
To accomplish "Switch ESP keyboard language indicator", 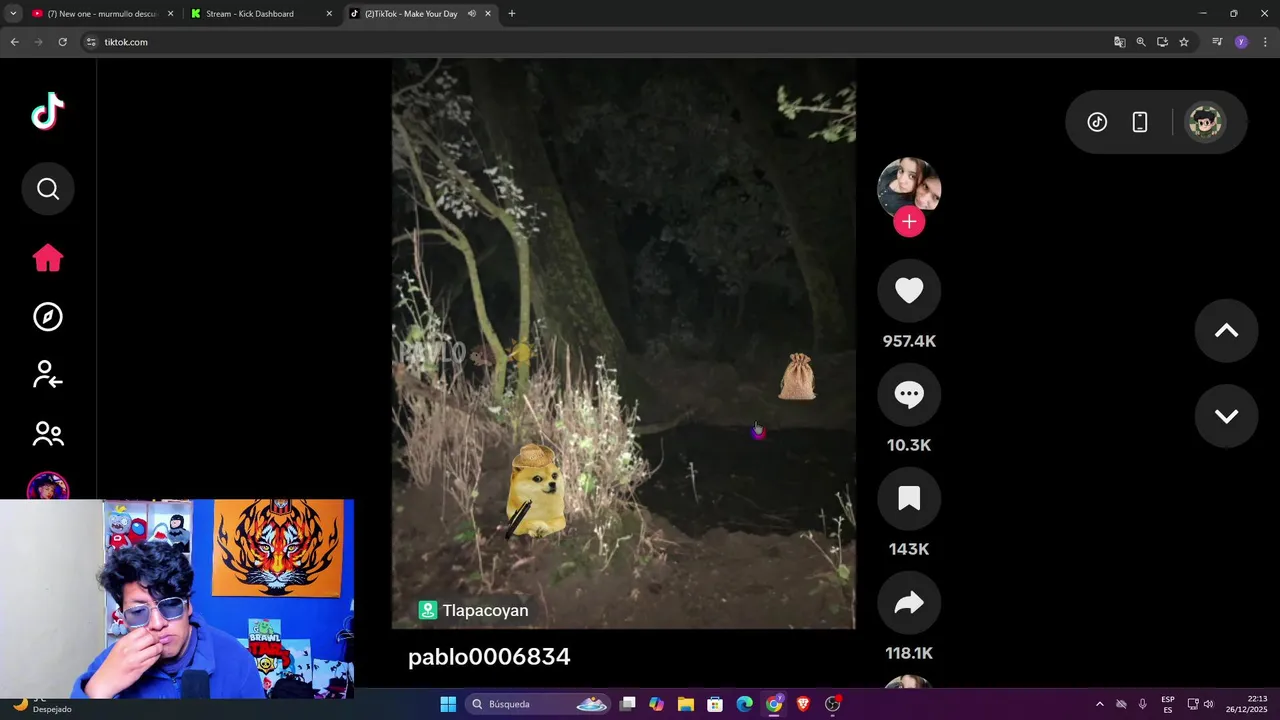I will pyautogui.click(x=1168, y=704).
